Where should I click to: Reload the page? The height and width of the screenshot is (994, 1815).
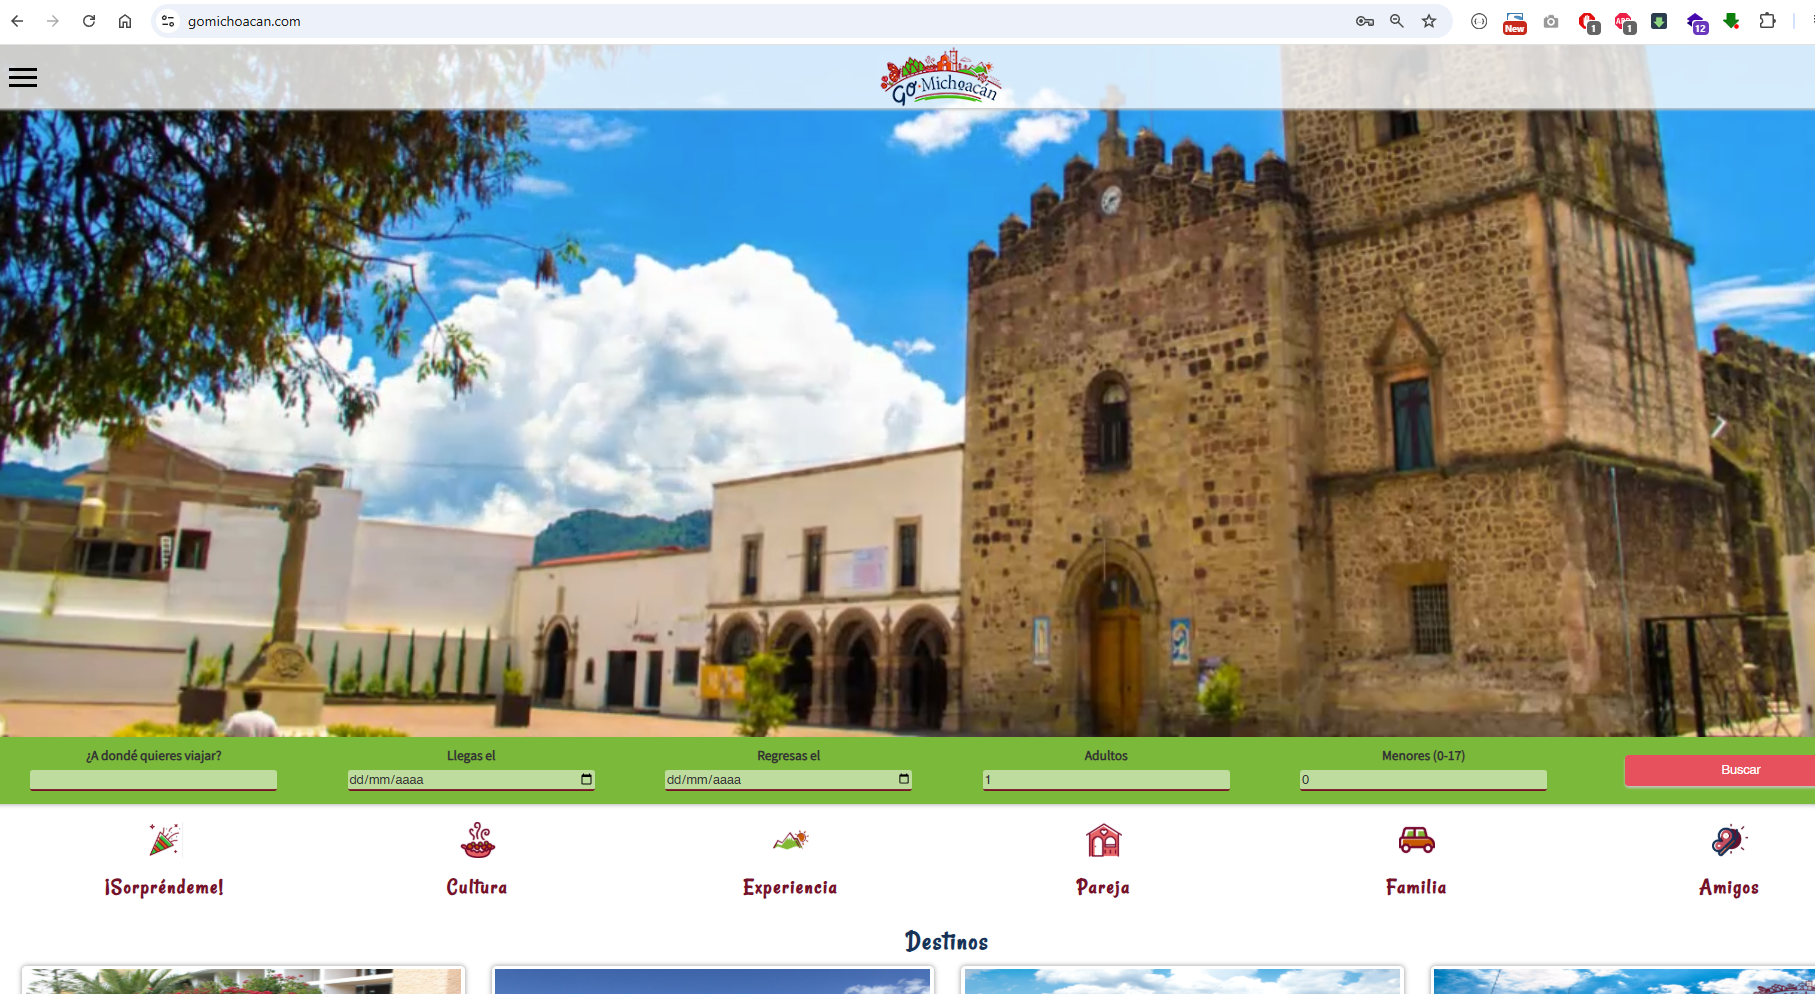[89, 21]
